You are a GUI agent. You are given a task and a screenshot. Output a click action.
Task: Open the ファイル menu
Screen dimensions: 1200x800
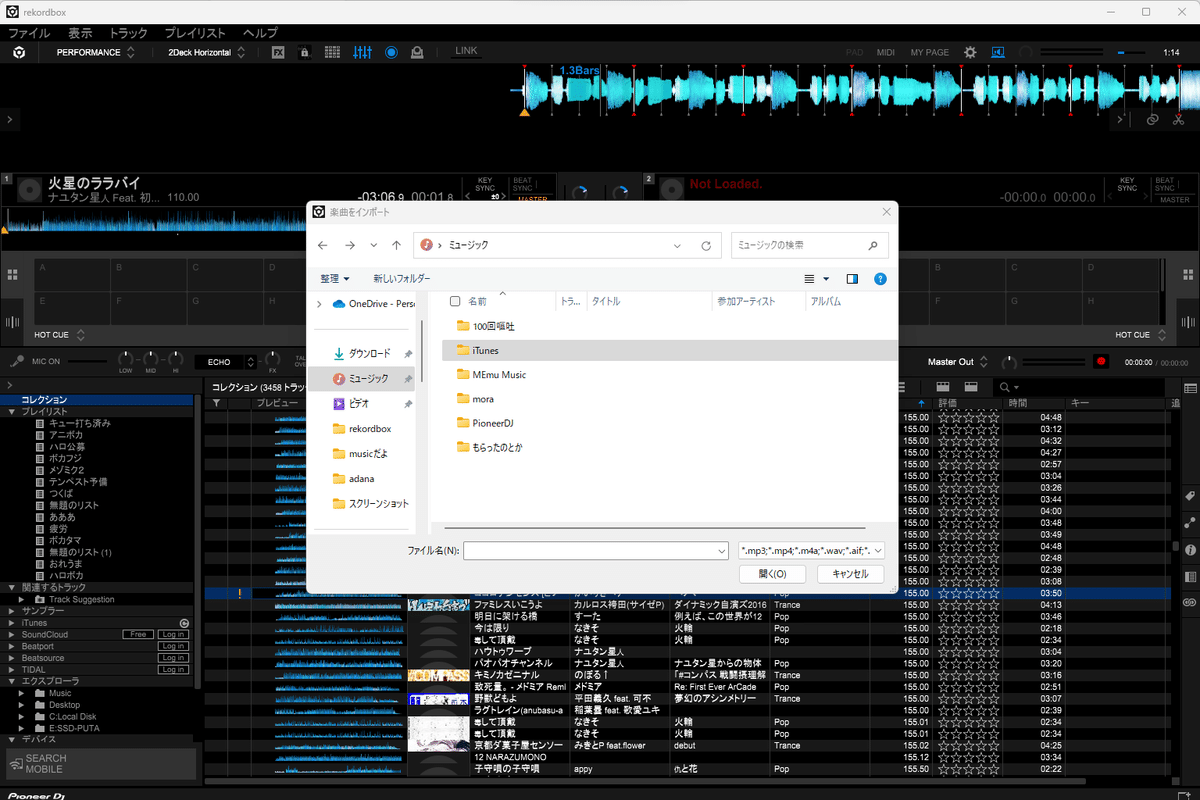coord(29,33)
